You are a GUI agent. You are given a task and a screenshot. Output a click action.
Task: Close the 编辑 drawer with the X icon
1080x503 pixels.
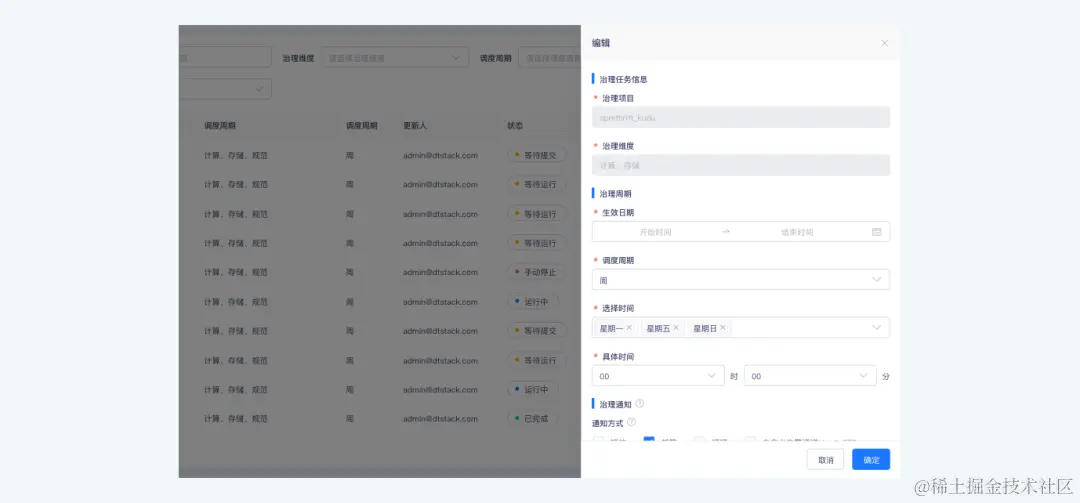(884, 43)
